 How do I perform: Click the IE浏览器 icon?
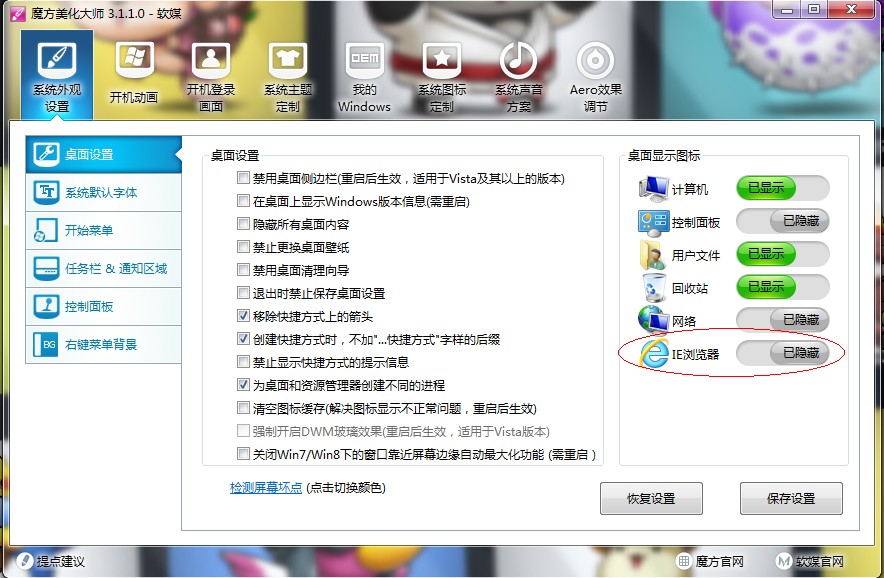click(654, 354)
